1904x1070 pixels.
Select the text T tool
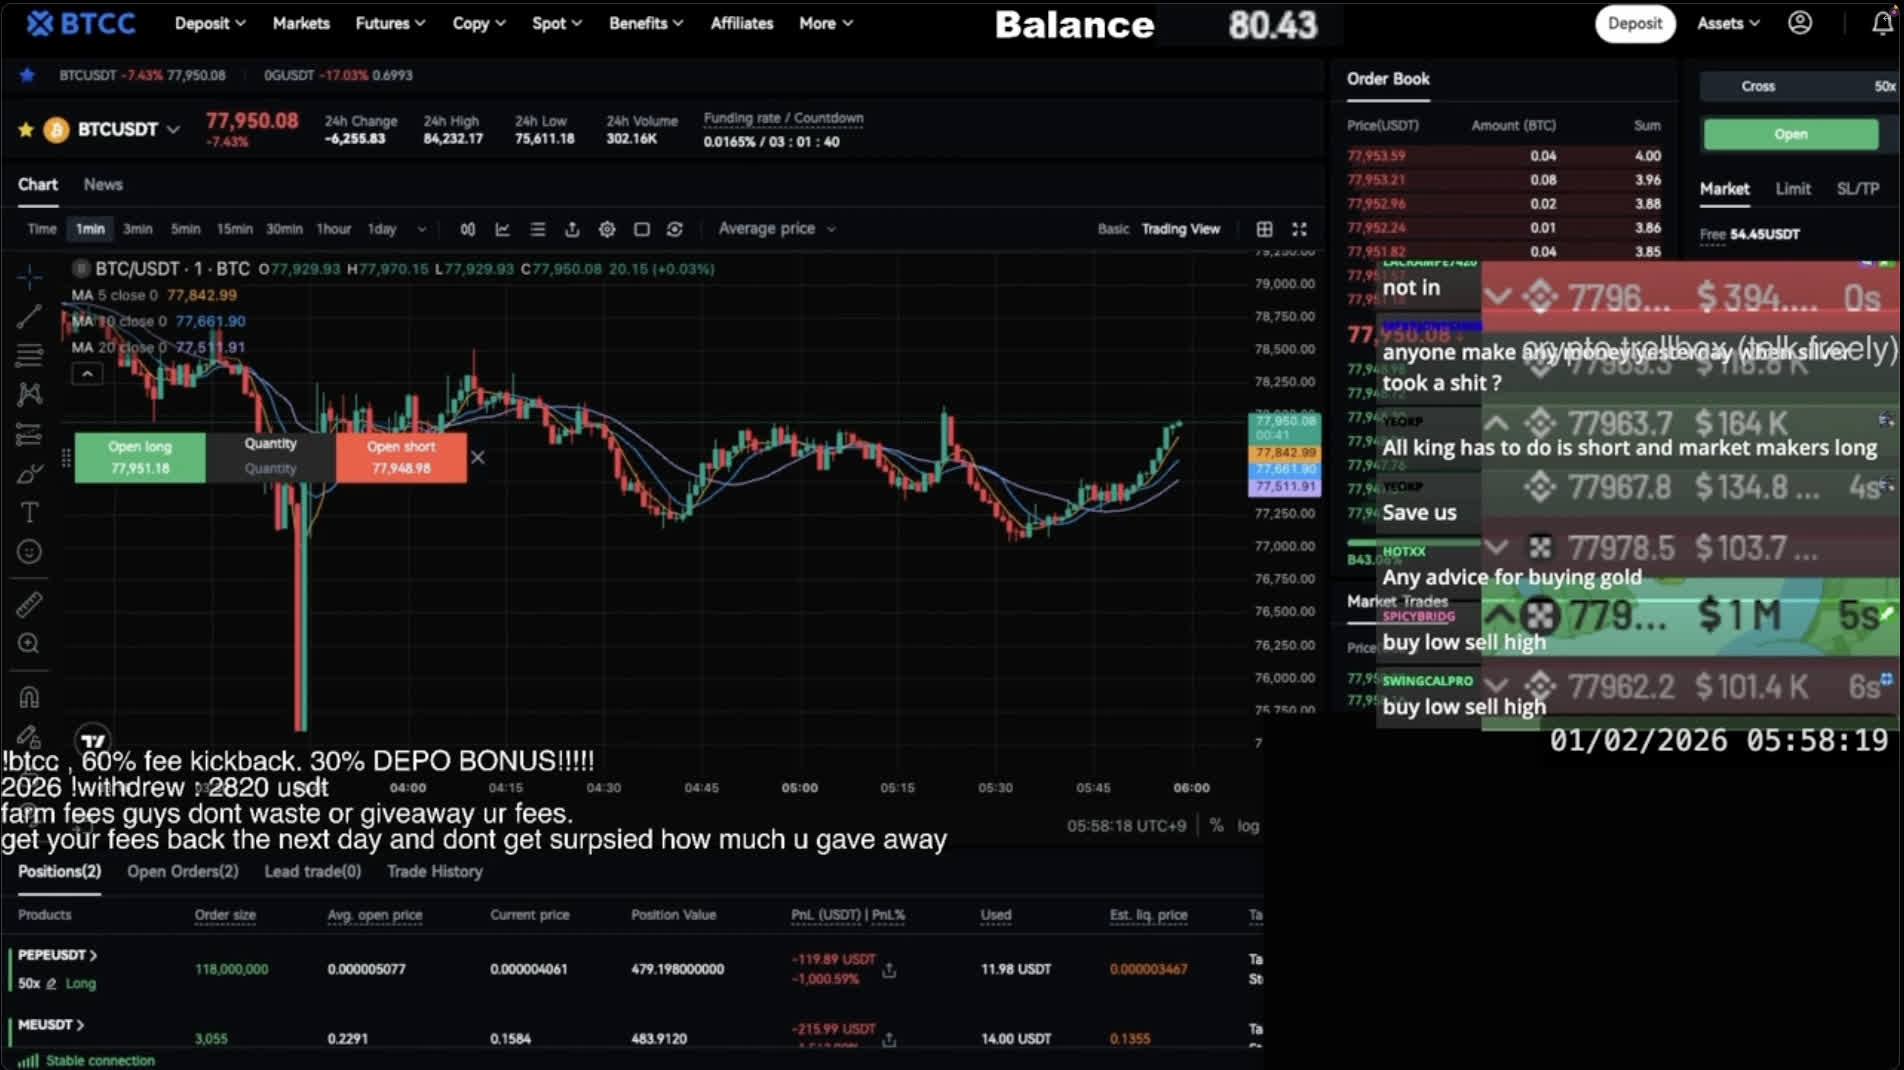pos(29,512)
